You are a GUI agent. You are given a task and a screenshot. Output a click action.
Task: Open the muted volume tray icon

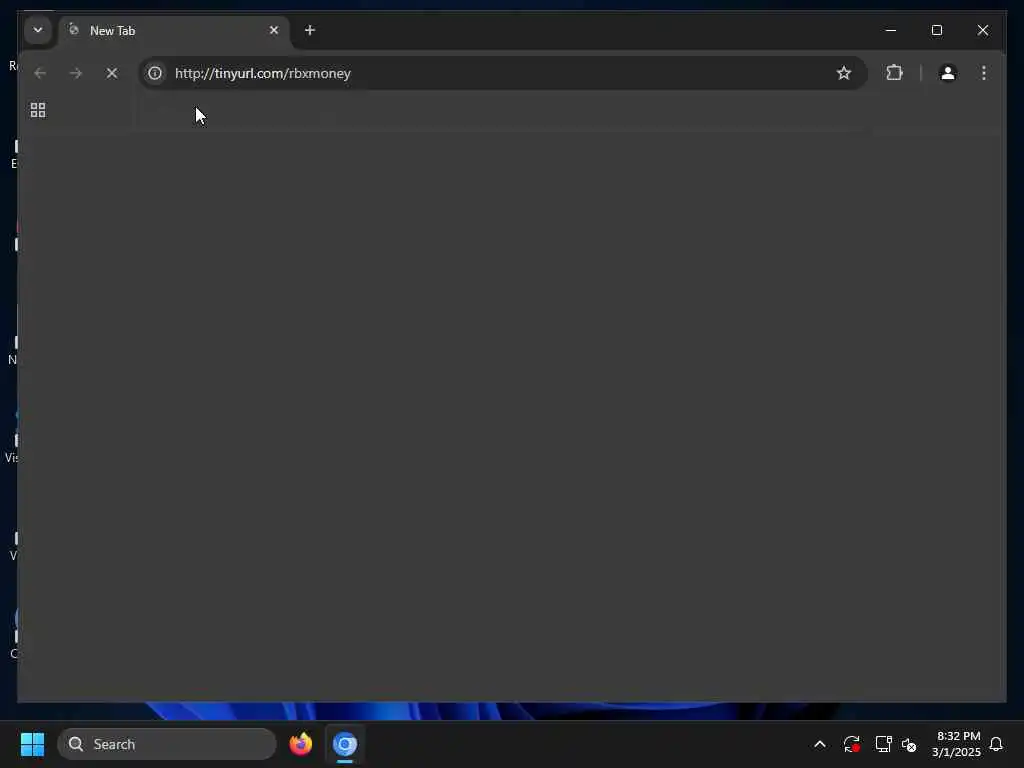pos(909,744)
